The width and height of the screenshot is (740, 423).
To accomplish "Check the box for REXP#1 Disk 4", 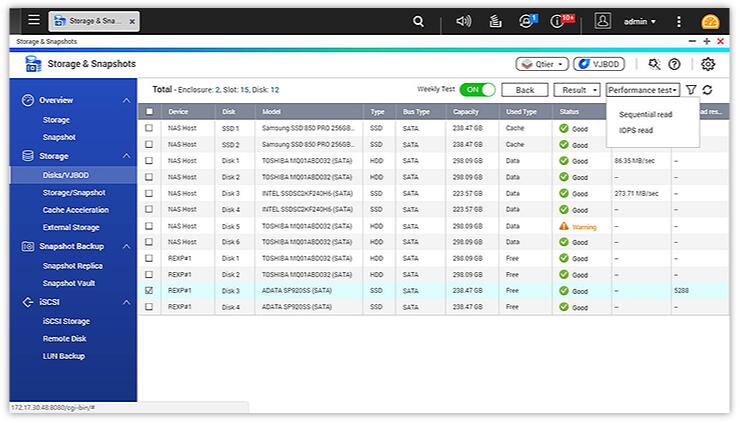I will tap(149, 306).
